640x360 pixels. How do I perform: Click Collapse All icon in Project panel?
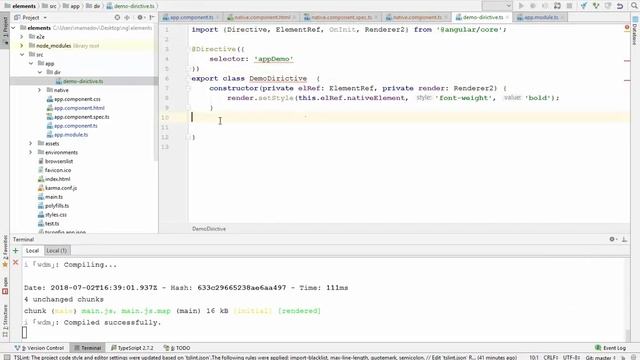[x=127, y=18]
